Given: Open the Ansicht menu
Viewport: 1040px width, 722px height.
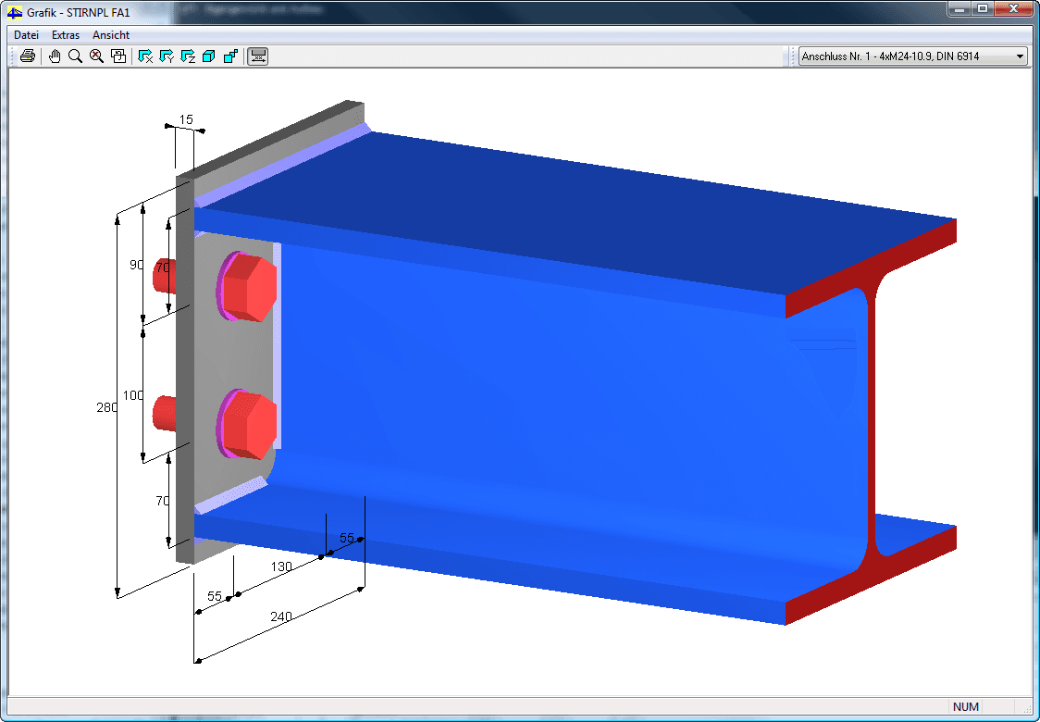Looking at the screenshot, I should [x=111, y=35].
